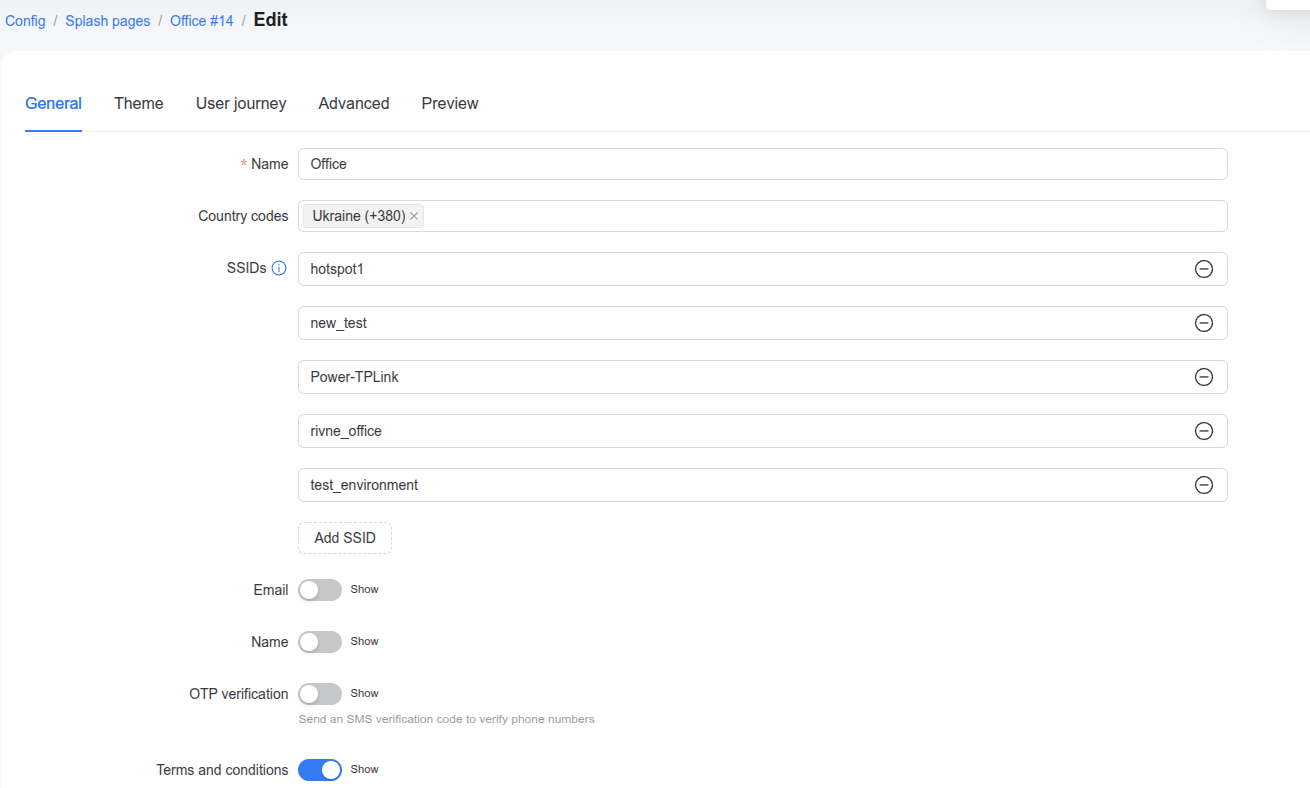This screenshot has width=1310, height=788.
Task: Remove the Ukraine (+380) country code tag
Action: click(x=414, y=216)
